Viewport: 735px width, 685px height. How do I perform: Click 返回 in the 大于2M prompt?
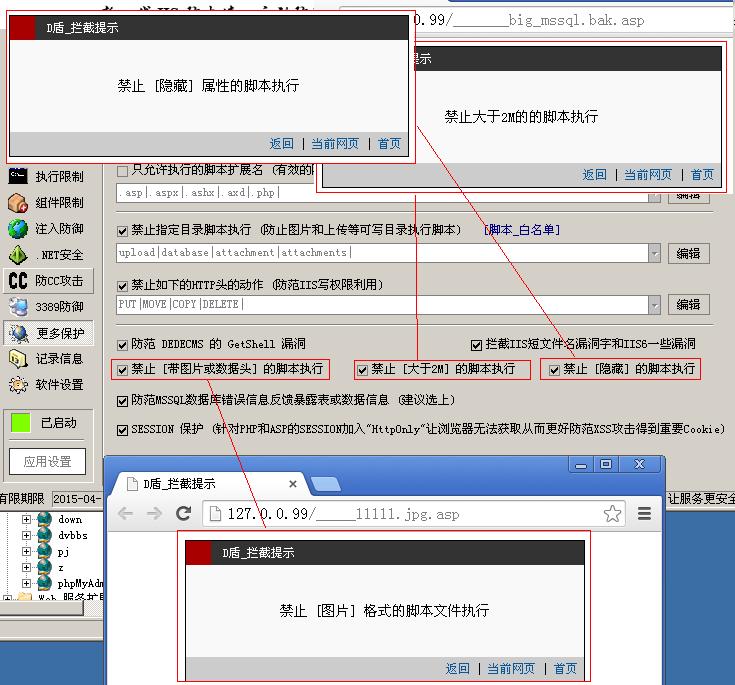tap(594, 175)
